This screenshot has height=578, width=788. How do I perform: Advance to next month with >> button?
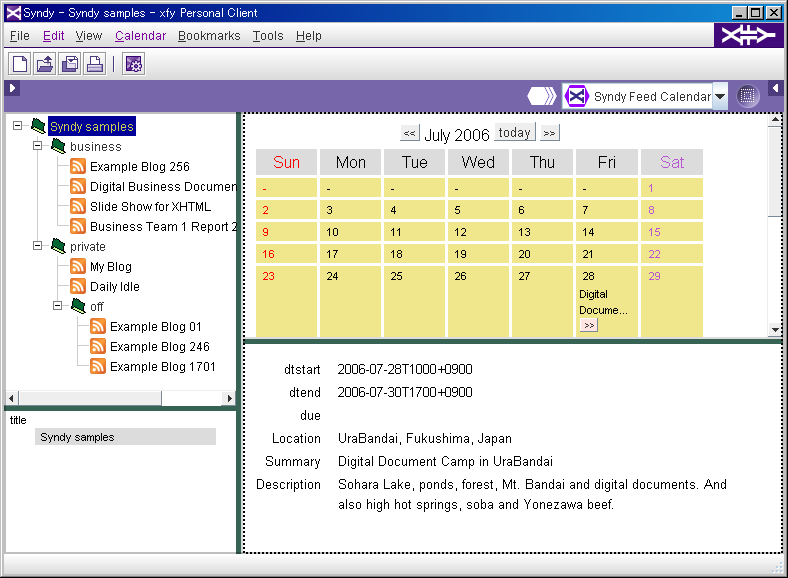(549, 134)
